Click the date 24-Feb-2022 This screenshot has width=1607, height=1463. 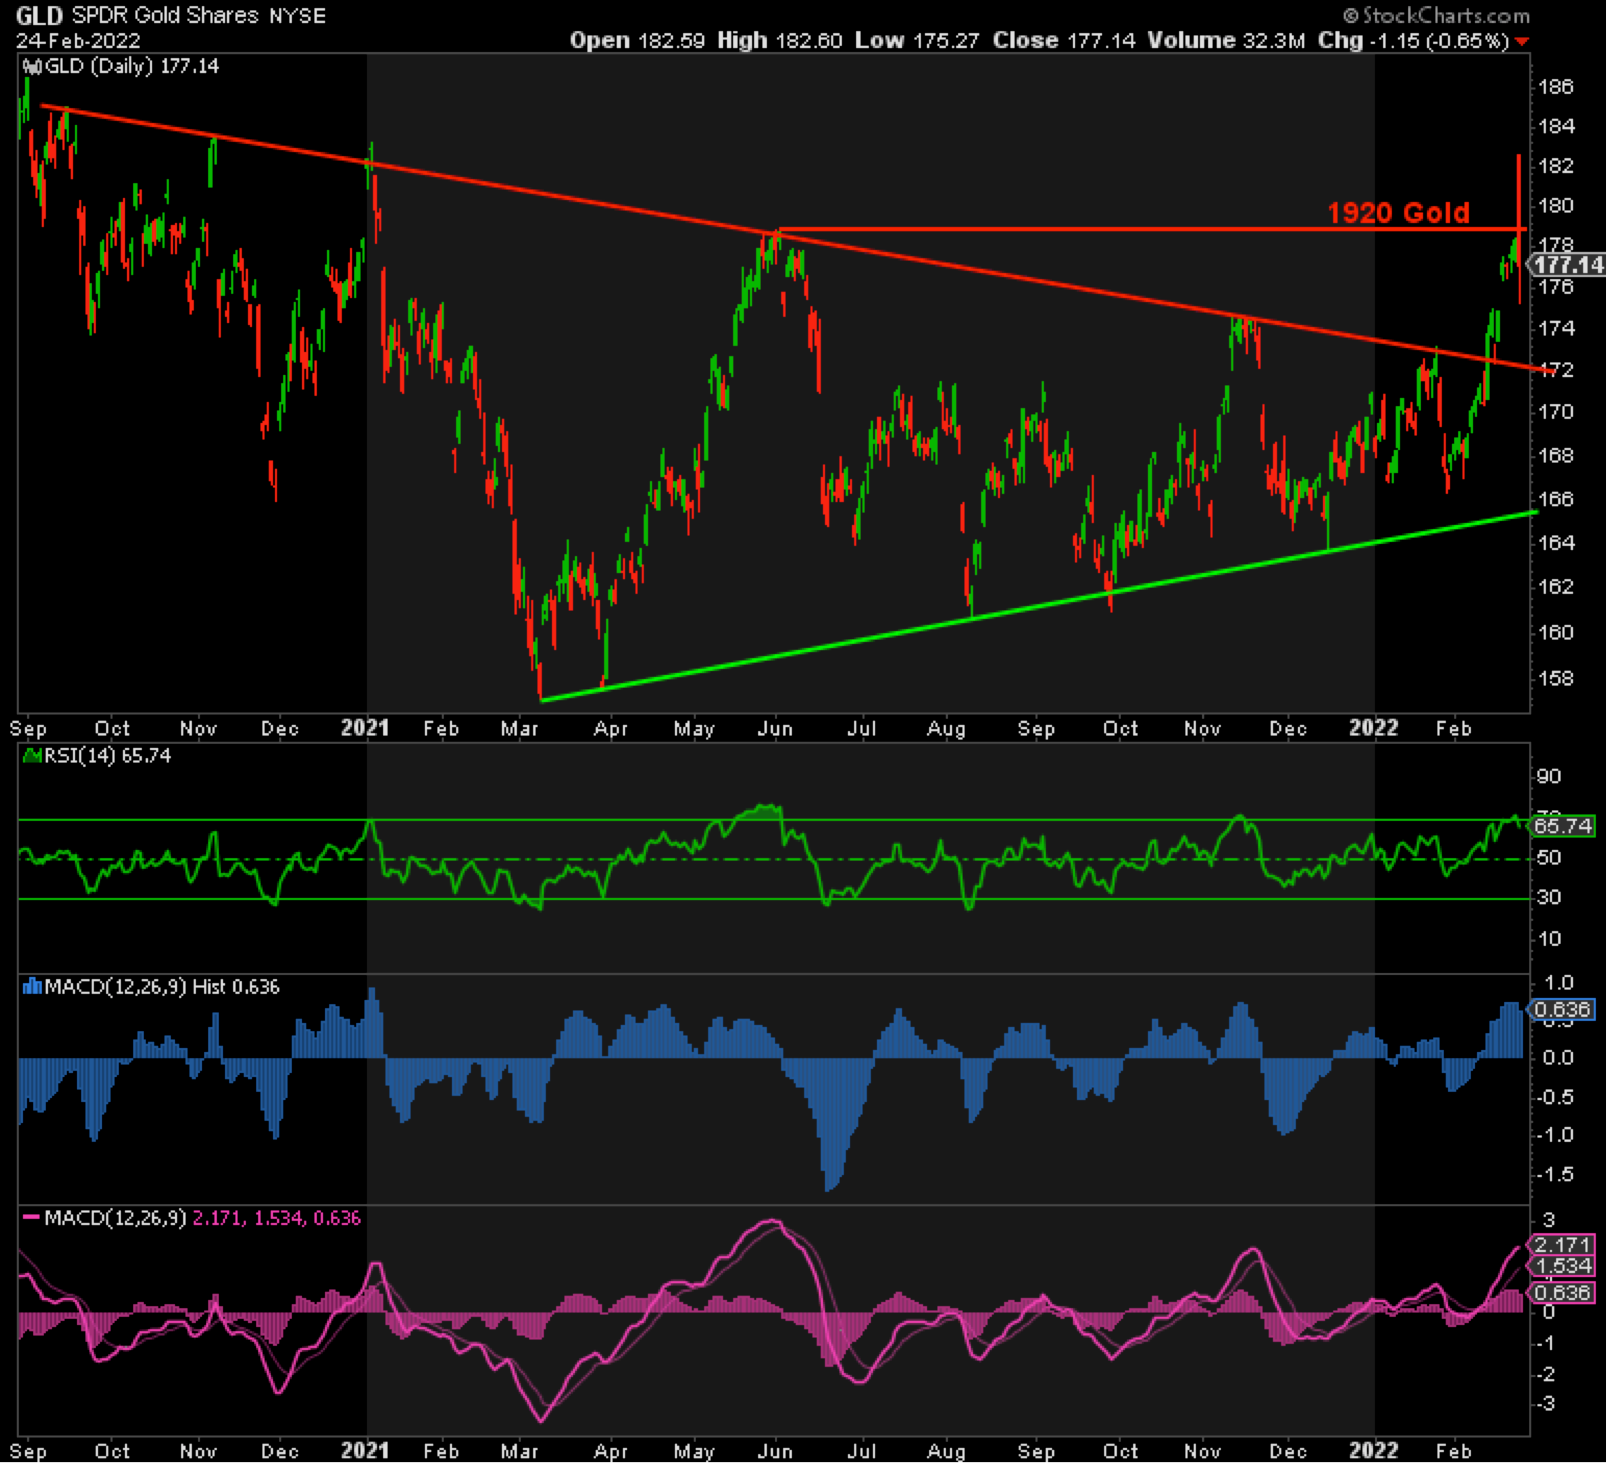tap(78, 41)
